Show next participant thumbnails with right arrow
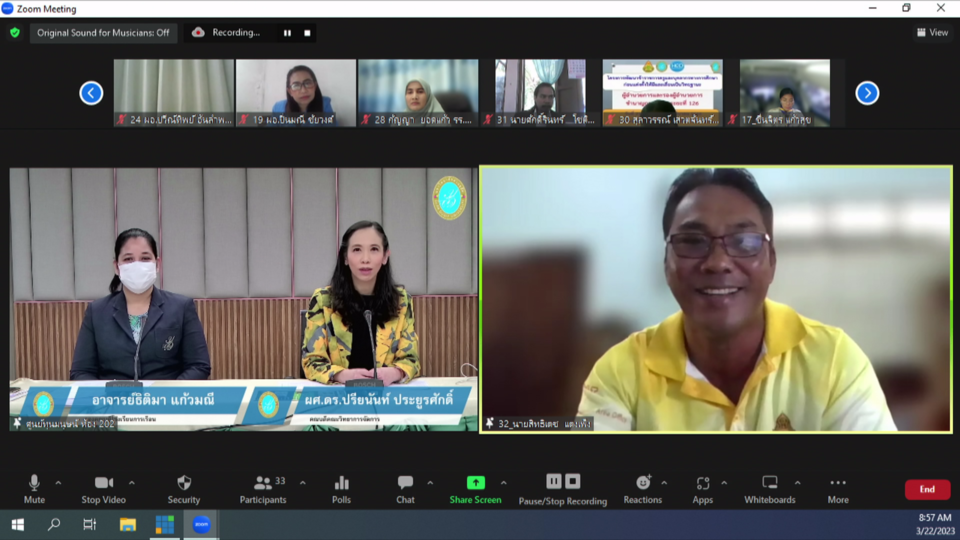Image resolution: width=960 pixels, height=540 pixels. tap(867, 93)
